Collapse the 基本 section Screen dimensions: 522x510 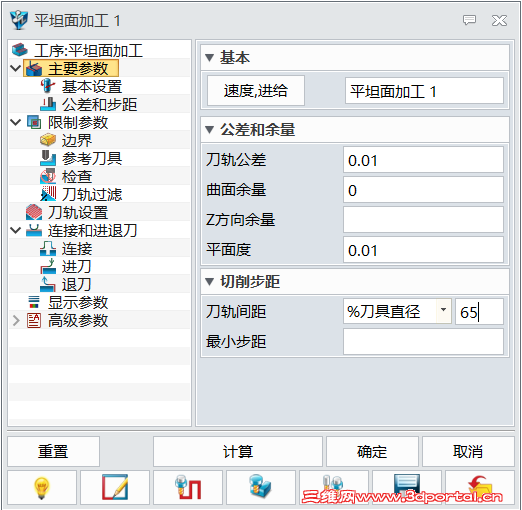(x=209, y=58)
